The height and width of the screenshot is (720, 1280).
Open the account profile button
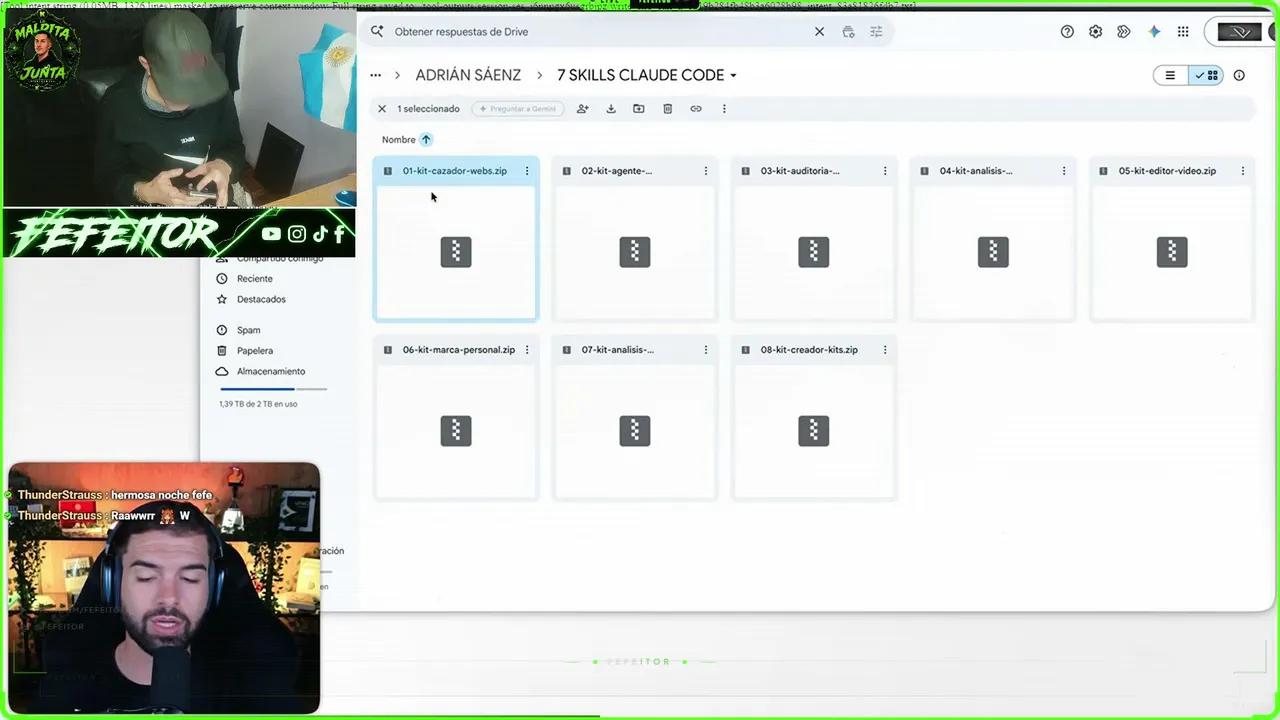(x=1239, y=32)
